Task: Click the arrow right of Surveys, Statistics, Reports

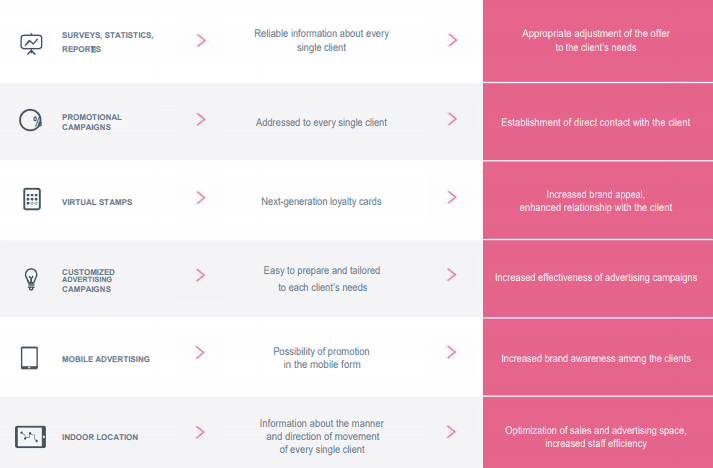Action: pos(201,40)
